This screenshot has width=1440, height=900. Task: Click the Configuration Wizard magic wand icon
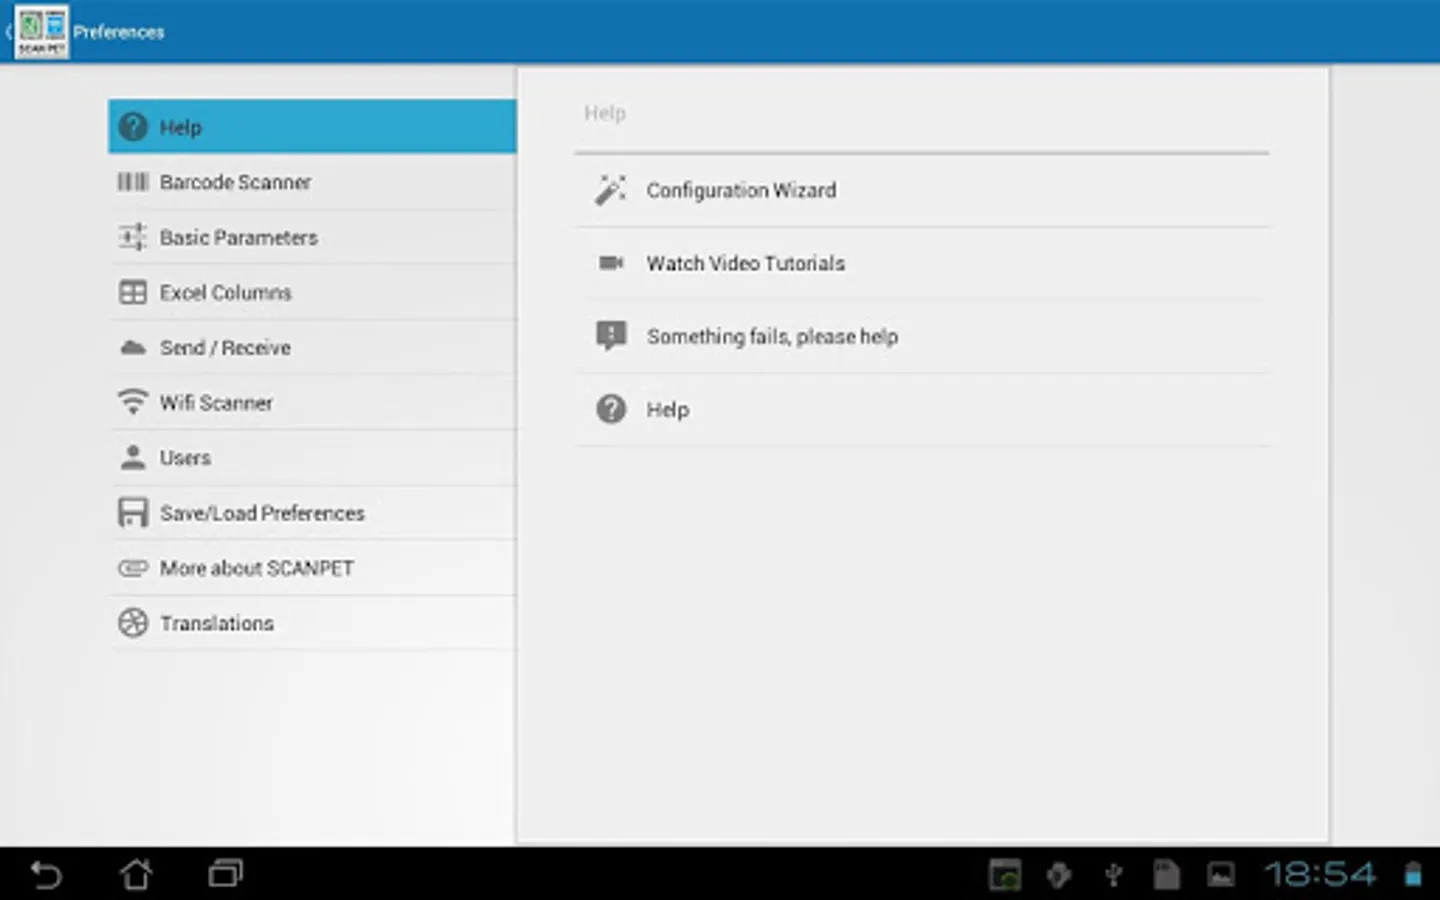(610, 190)
